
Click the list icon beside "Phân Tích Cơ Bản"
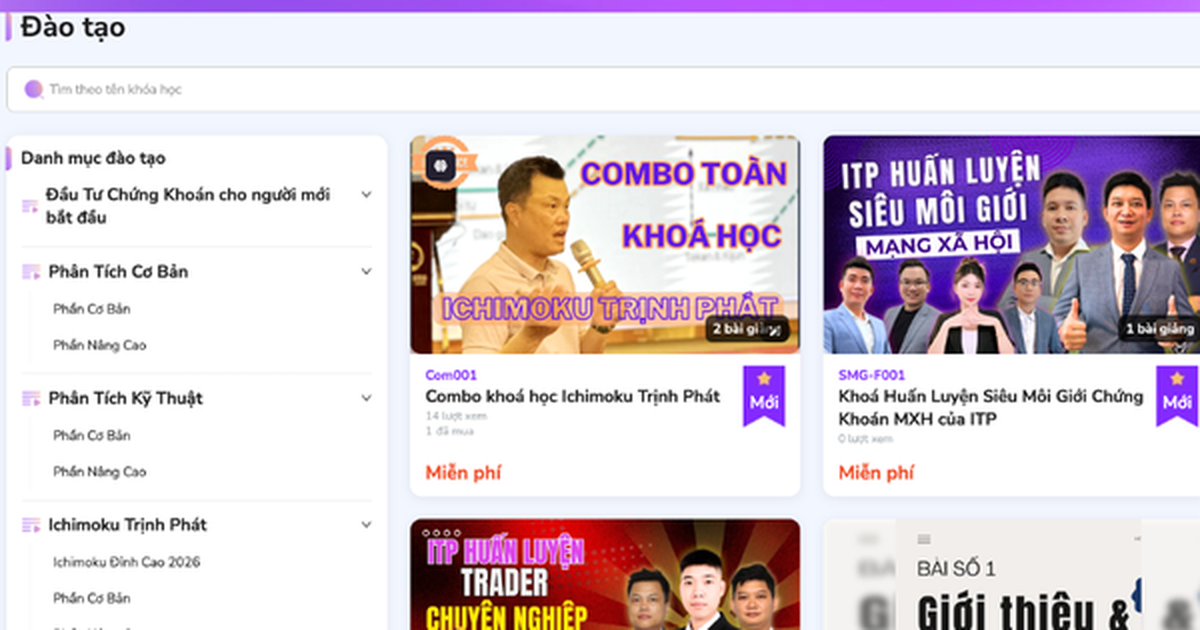pyautogui.click(x=30, y=271)
